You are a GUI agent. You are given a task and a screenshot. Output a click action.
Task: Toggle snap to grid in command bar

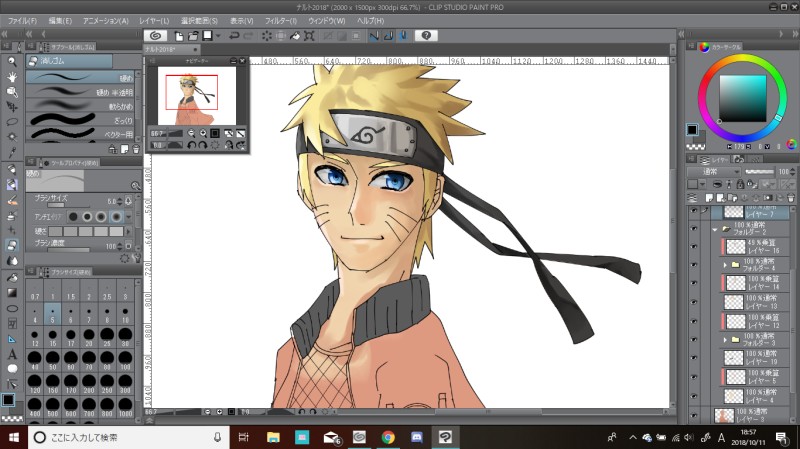(403, 36)
